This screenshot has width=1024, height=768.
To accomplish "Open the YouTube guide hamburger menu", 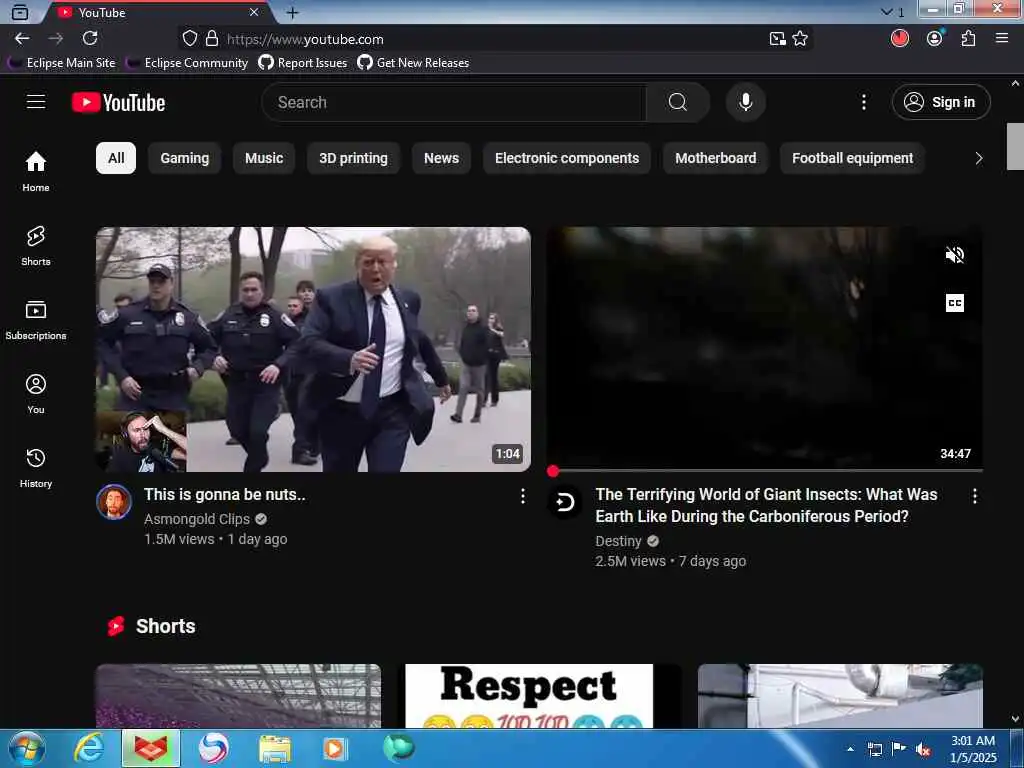I will pos(36,102).
